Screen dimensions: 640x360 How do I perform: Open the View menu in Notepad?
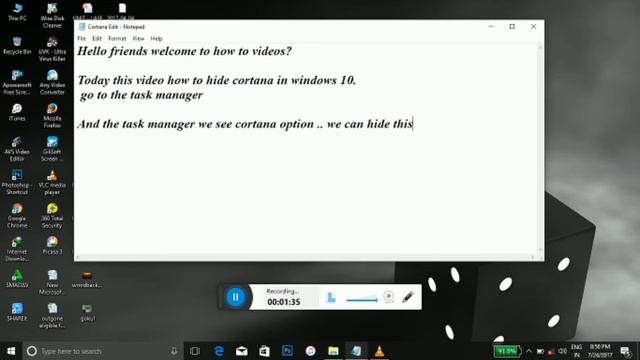[x=138, y=38]
